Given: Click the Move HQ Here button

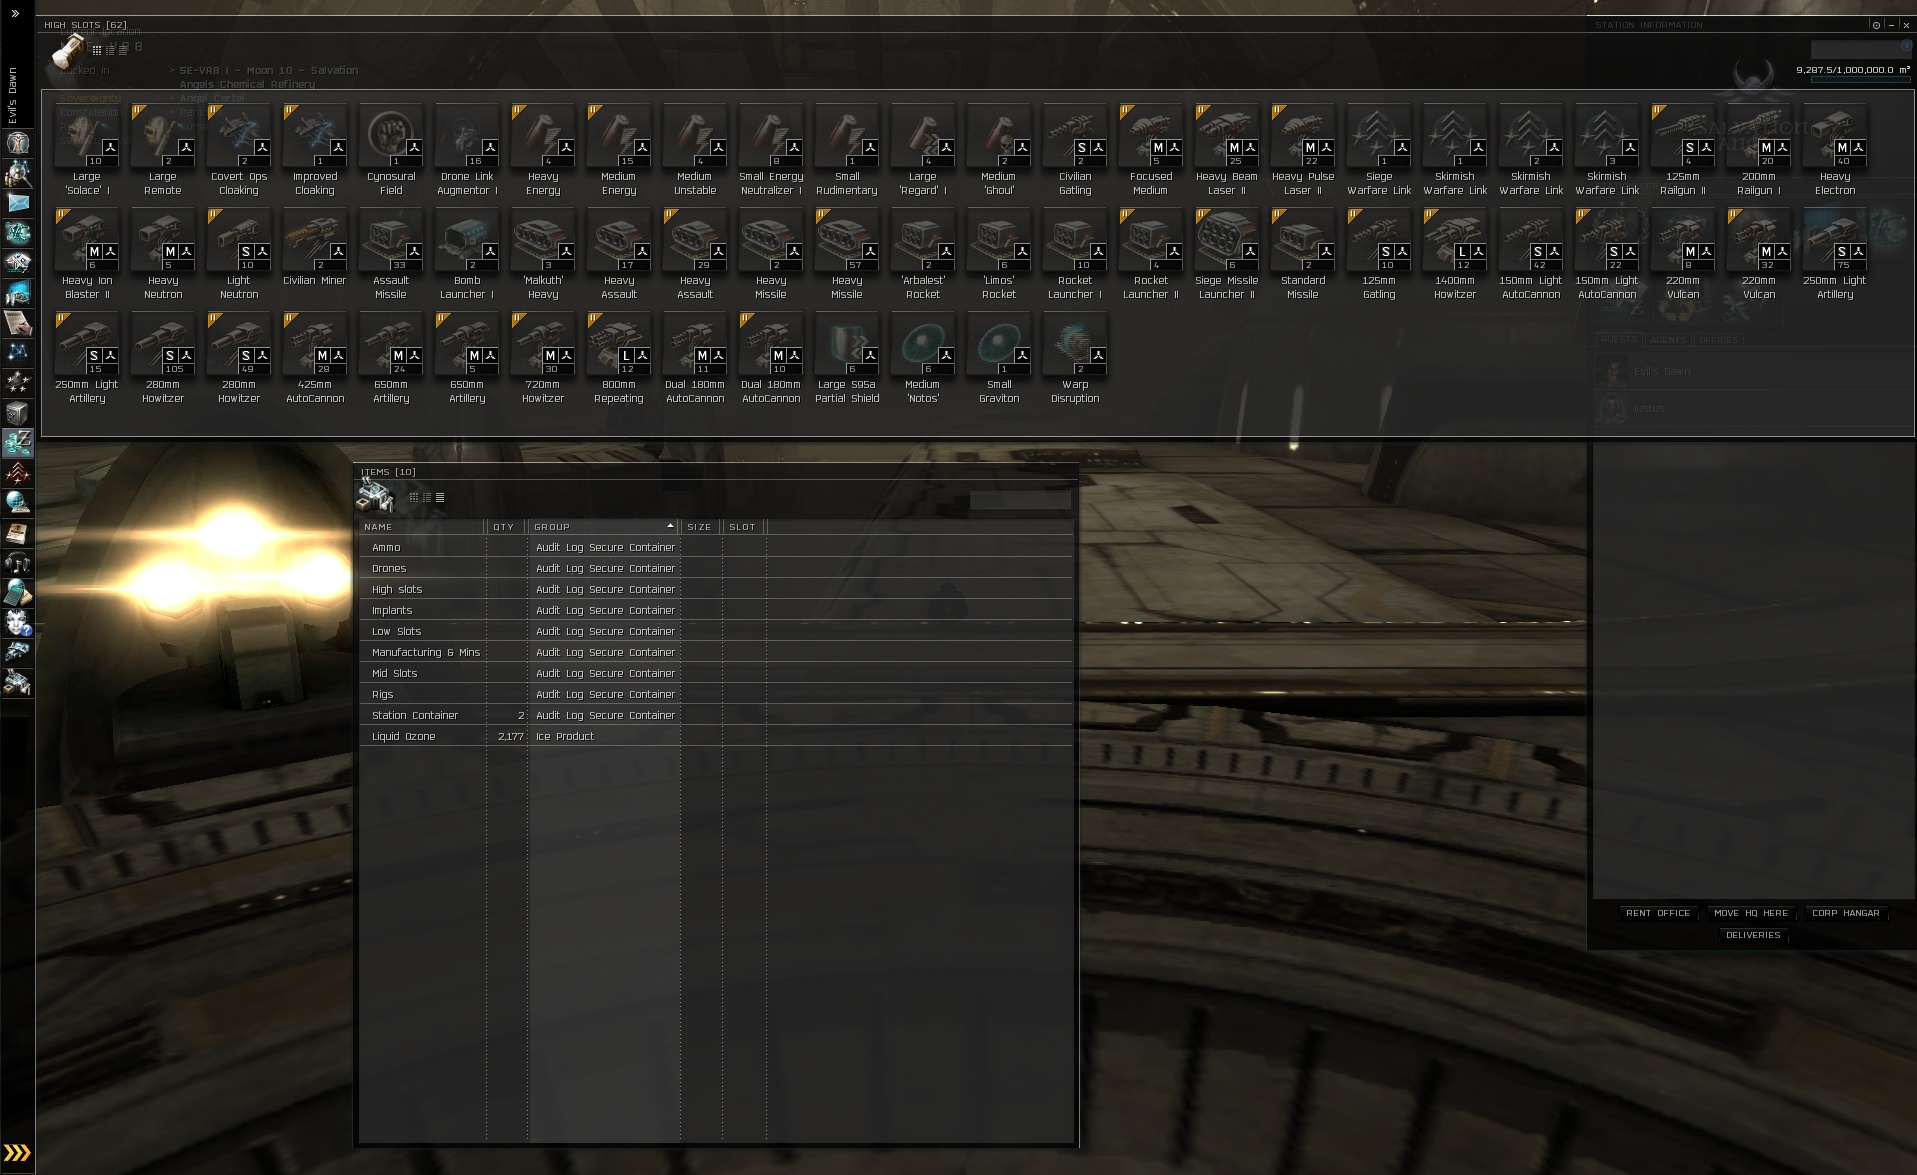Looking at the screenshot, I should coord(1751,913).
